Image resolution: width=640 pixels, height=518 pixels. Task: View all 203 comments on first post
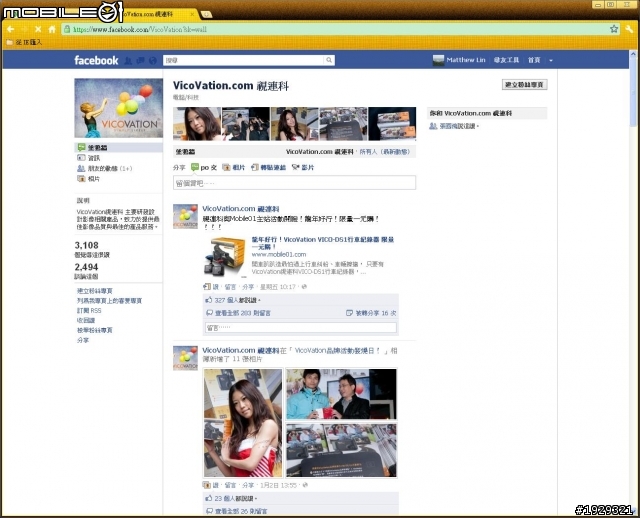coord(242,313)
